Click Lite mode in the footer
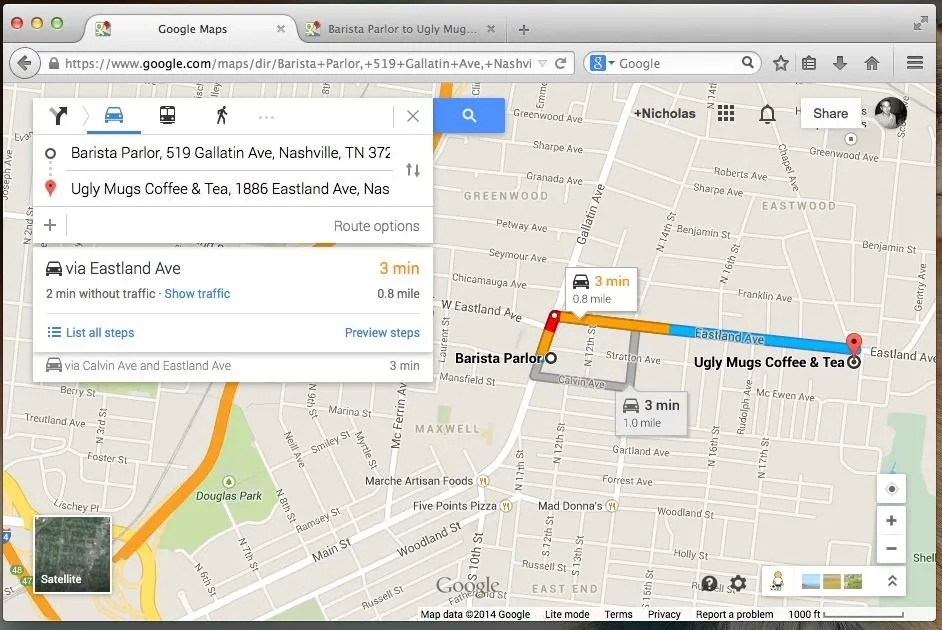 click(x=567, y=614)
